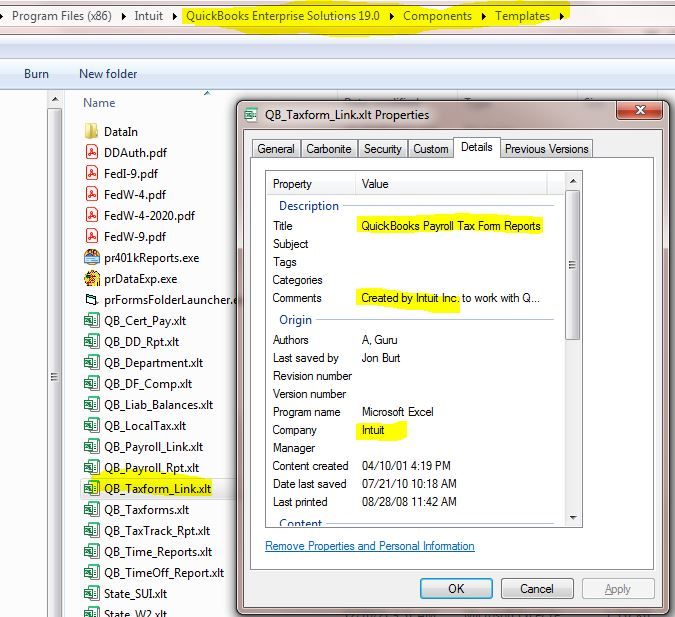Click Remove Properties and Personal Information link
This screenshot has height=617, width=675.
pos(370,546)
